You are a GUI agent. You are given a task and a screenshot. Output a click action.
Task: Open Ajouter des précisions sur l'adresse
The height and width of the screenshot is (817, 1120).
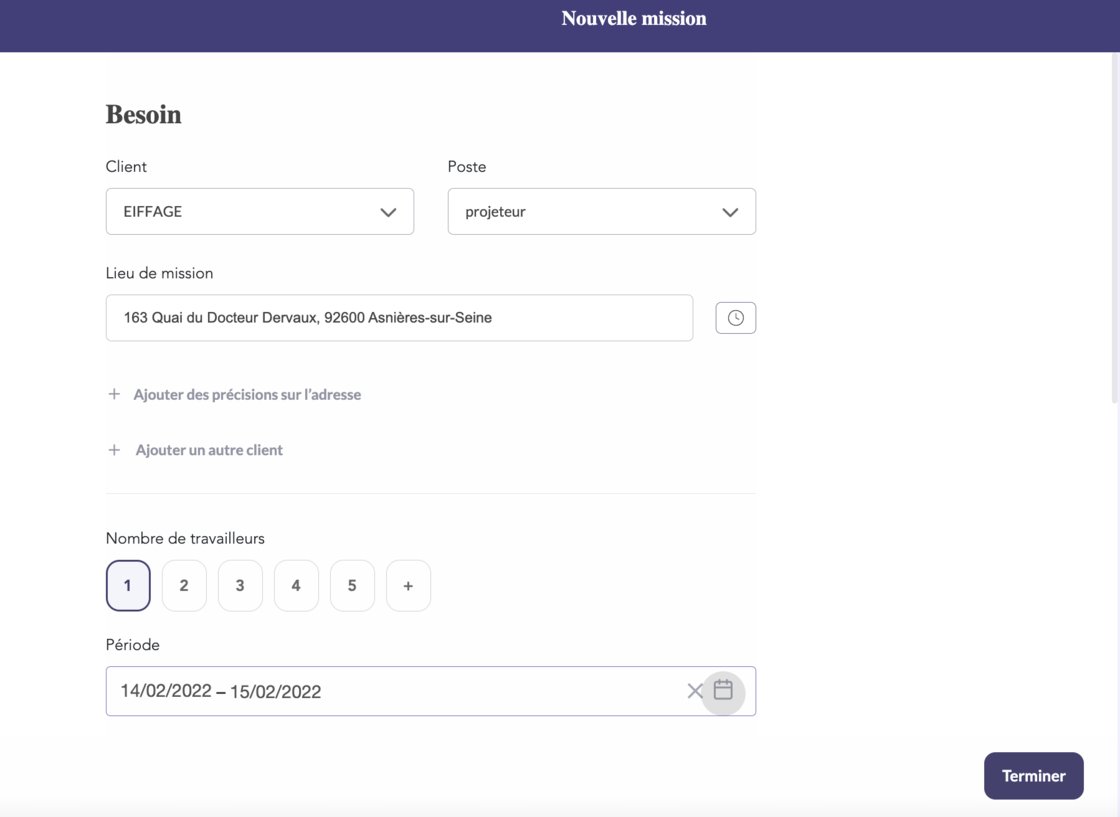point(248,394)
